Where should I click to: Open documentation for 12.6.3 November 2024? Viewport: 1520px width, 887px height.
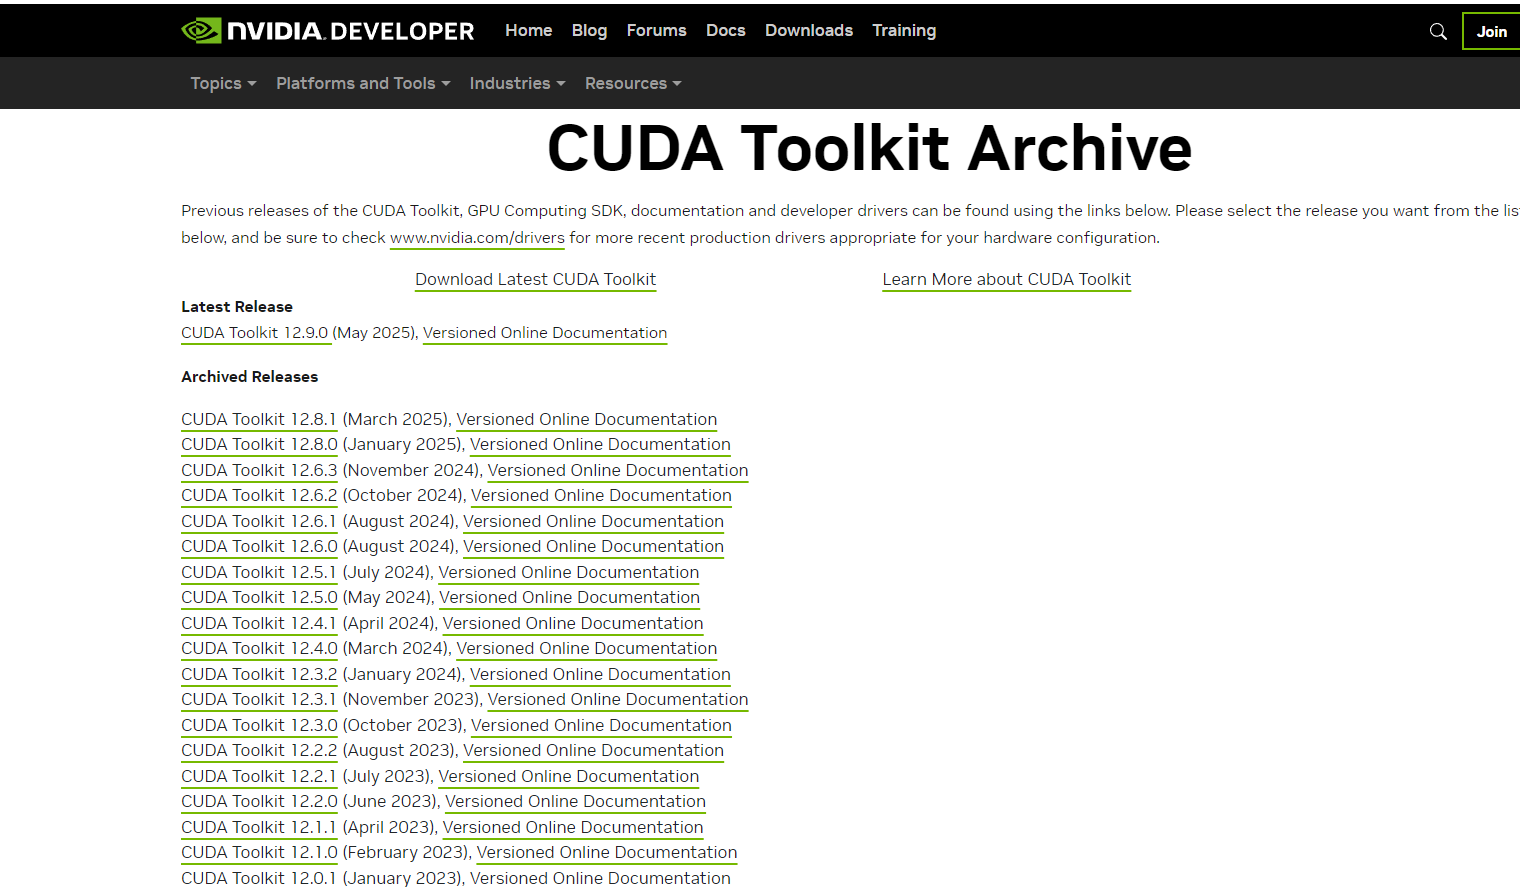[x=618, y=470]
